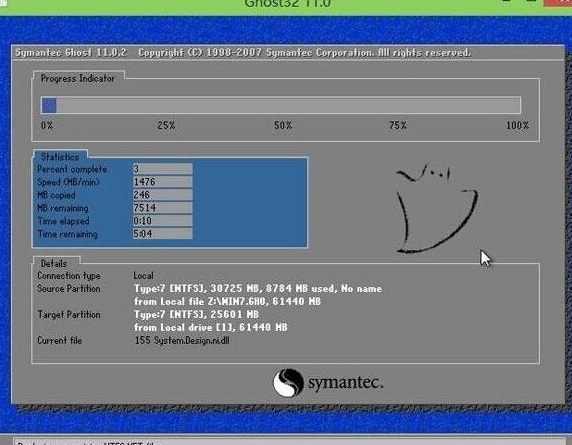Click the file name '155 System.Design.ni.dll'
The image size is (572, 445).
(x=182, y=340)
